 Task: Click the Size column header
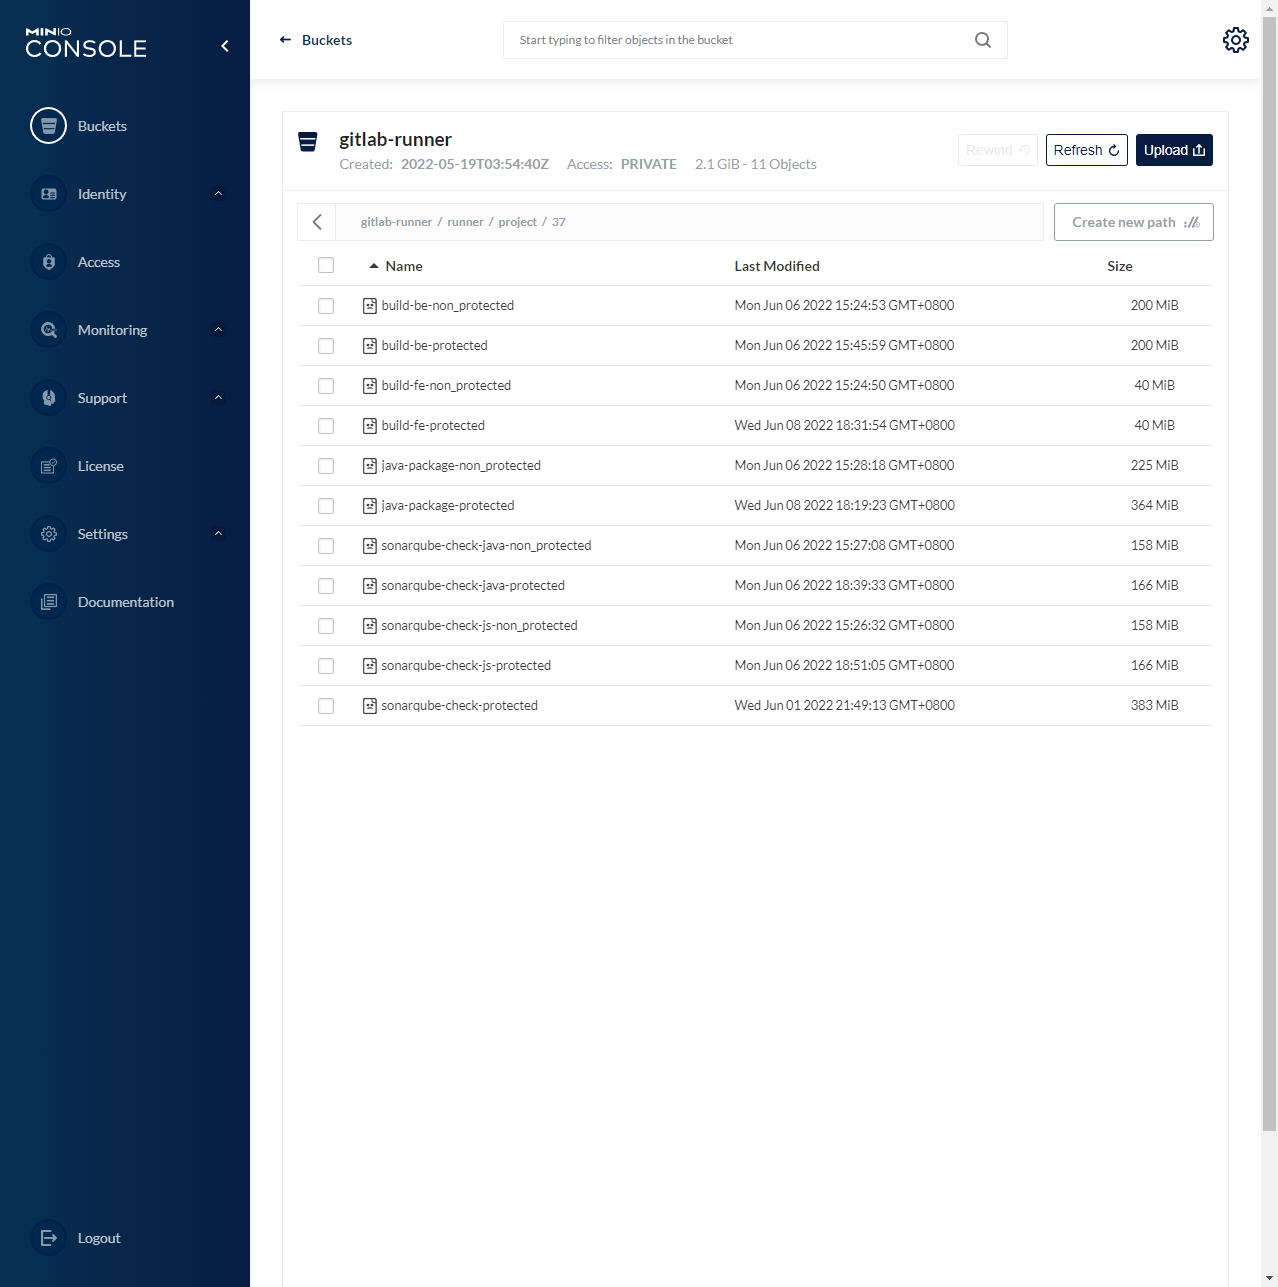1120,266
